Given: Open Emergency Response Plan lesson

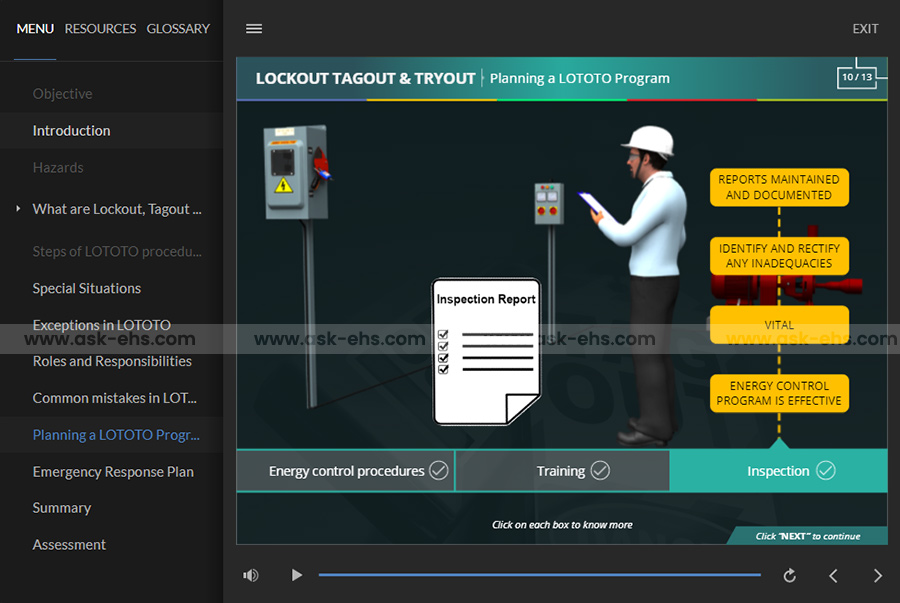Looking at the screenshot, I should point(113,472).
